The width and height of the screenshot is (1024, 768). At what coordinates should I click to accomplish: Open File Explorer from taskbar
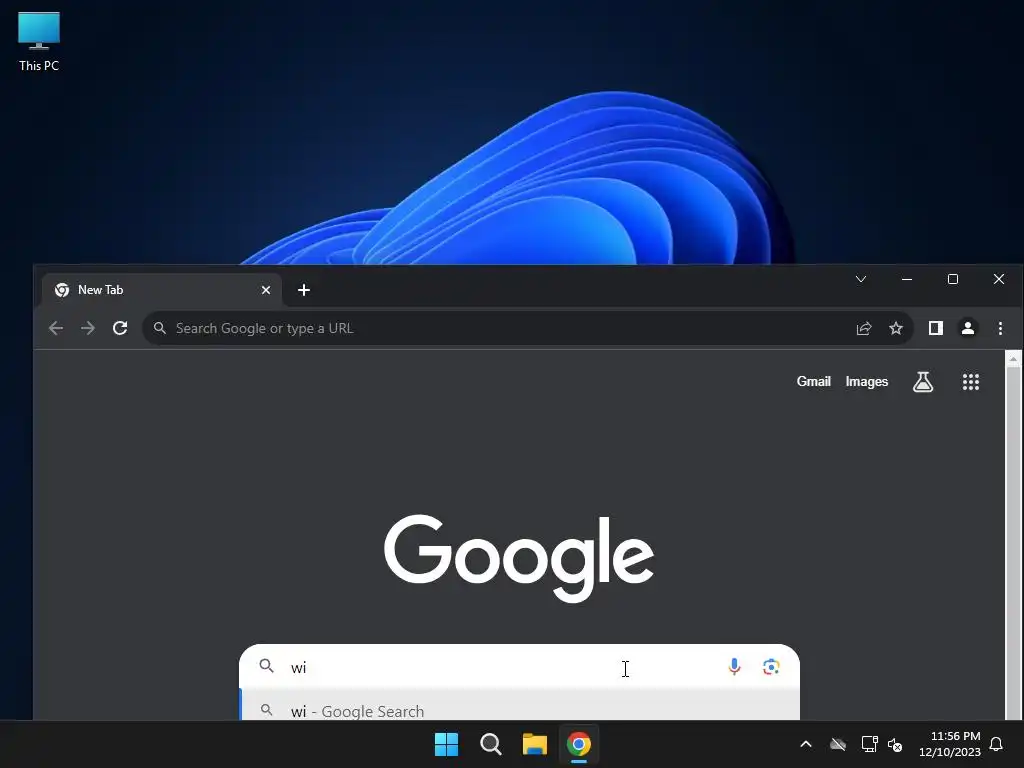pos(535,744)
